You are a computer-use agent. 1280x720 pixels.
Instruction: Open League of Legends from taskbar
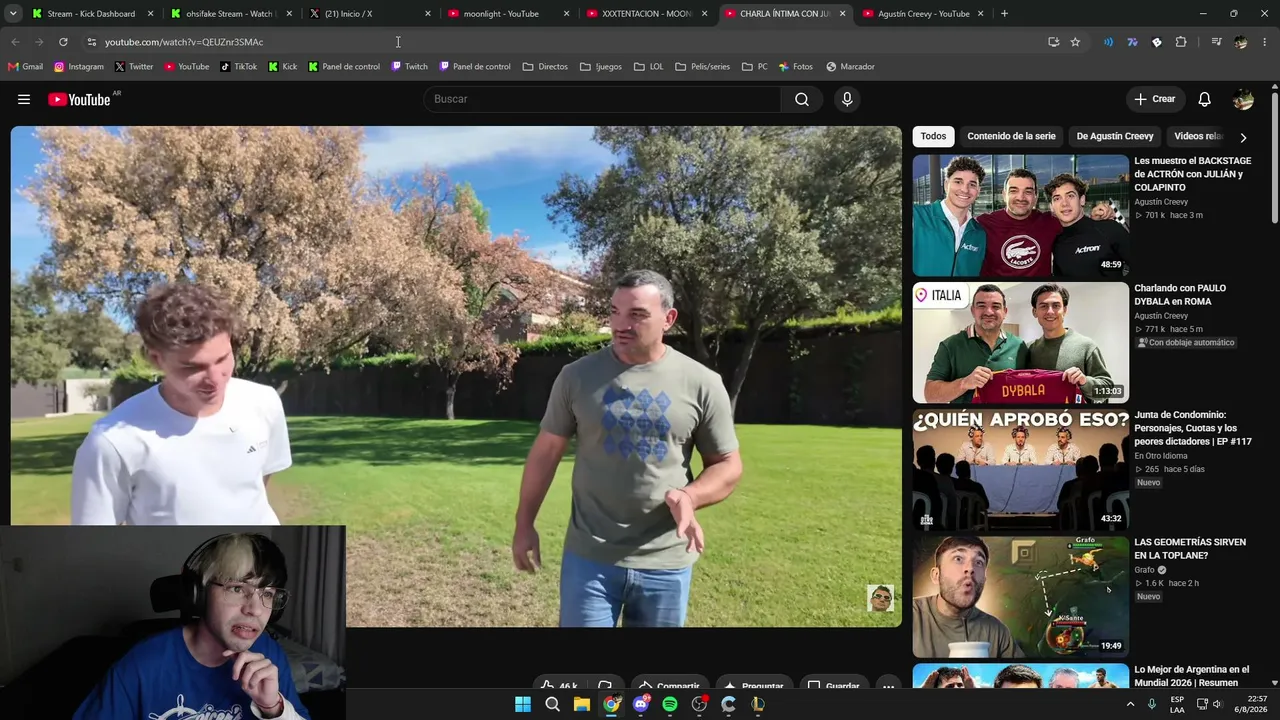coord(758,704)
